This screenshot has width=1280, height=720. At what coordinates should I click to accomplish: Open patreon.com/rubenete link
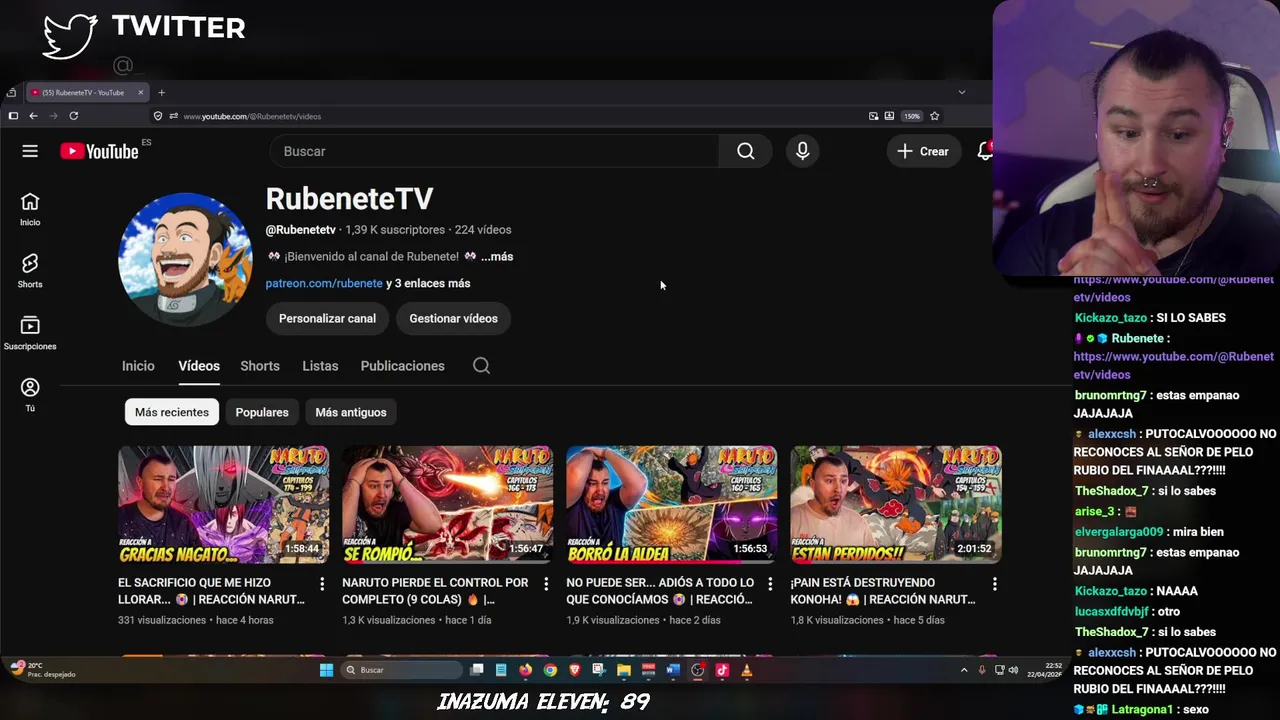pyautogui.click(x=324, y=284)
